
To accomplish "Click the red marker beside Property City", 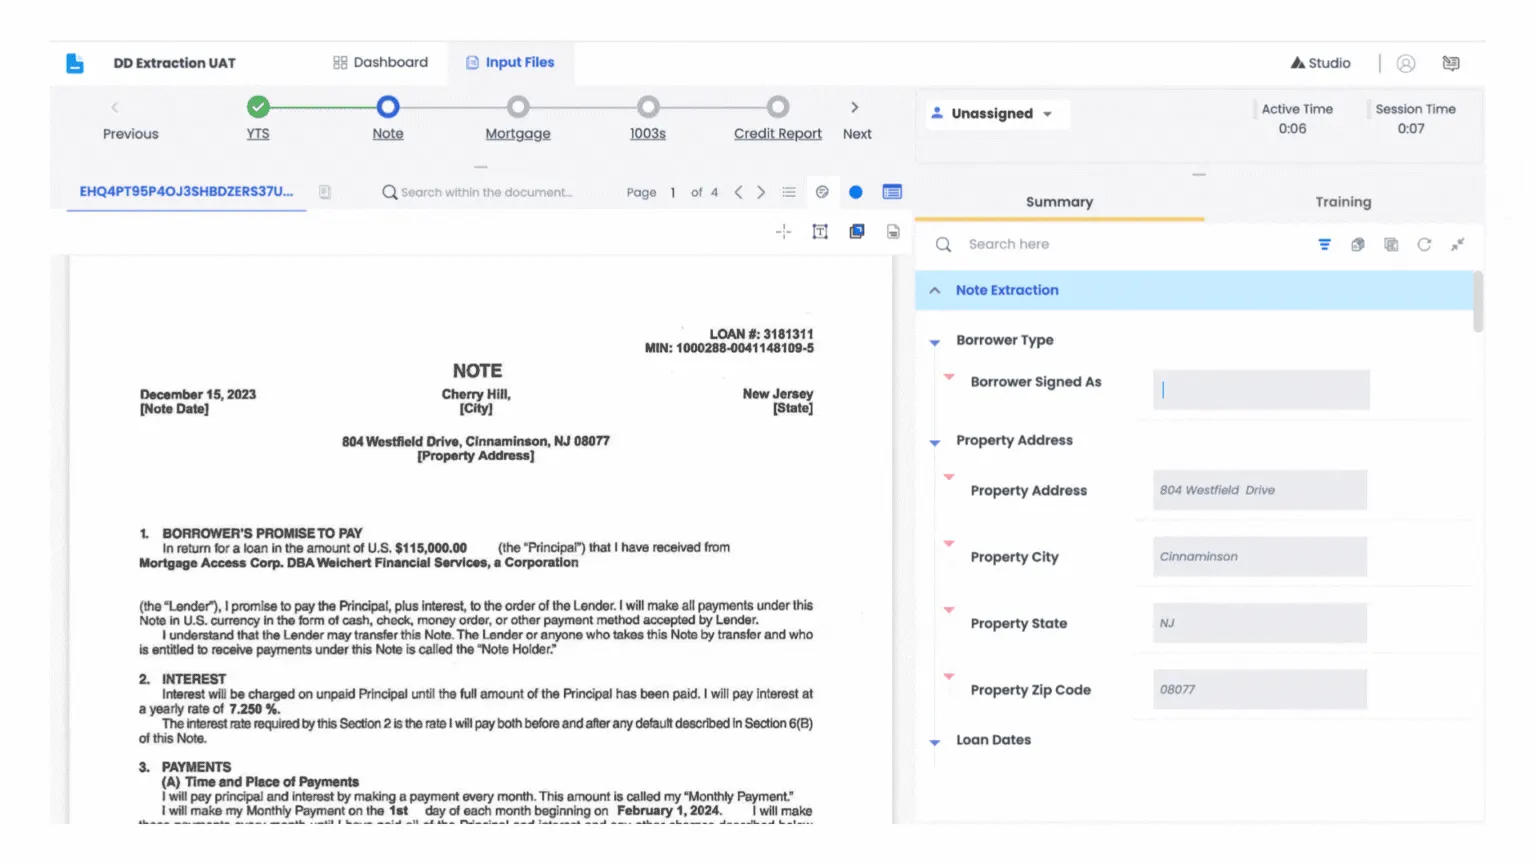I will pos(949,543).
